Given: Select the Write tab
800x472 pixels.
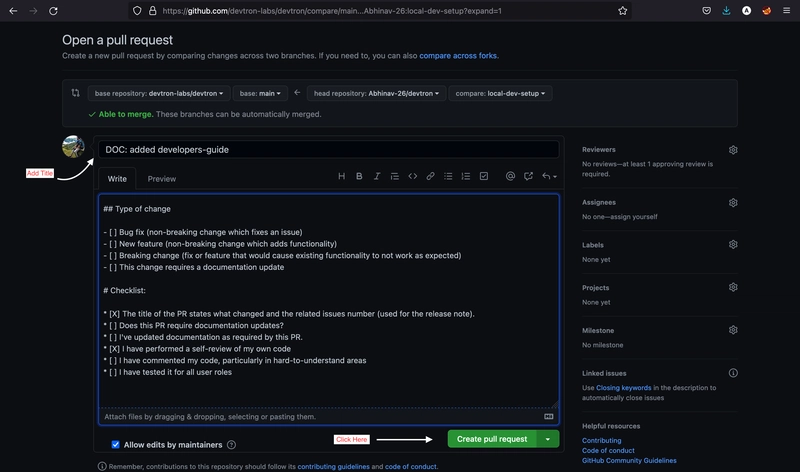Looking at the screenshot, I should (x=117, y=179).
